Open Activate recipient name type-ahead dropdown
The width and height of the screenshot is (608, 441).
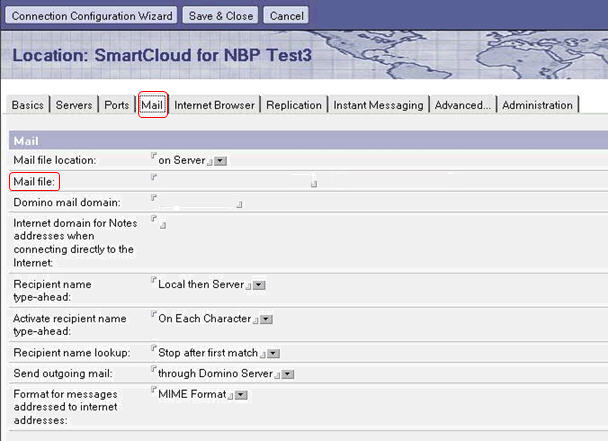(266, 319)
